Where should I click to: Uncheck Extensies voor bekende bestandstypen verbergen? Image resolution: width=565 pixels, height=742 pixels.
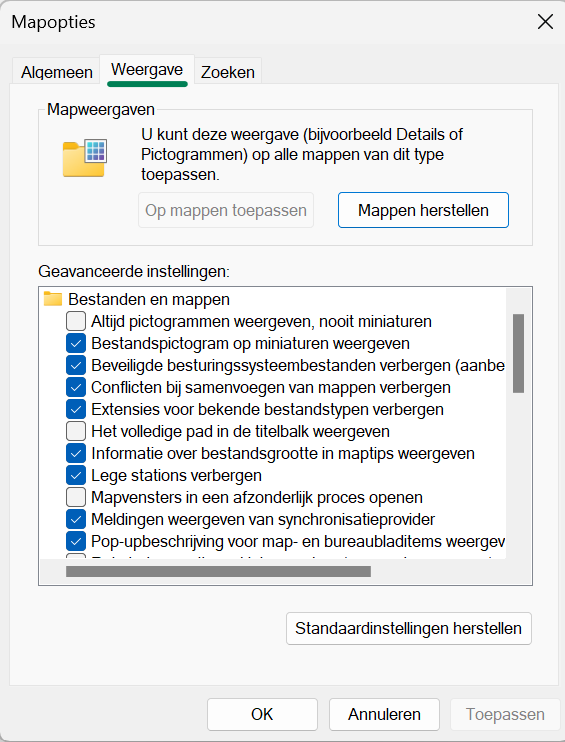[x=76, y=409]
